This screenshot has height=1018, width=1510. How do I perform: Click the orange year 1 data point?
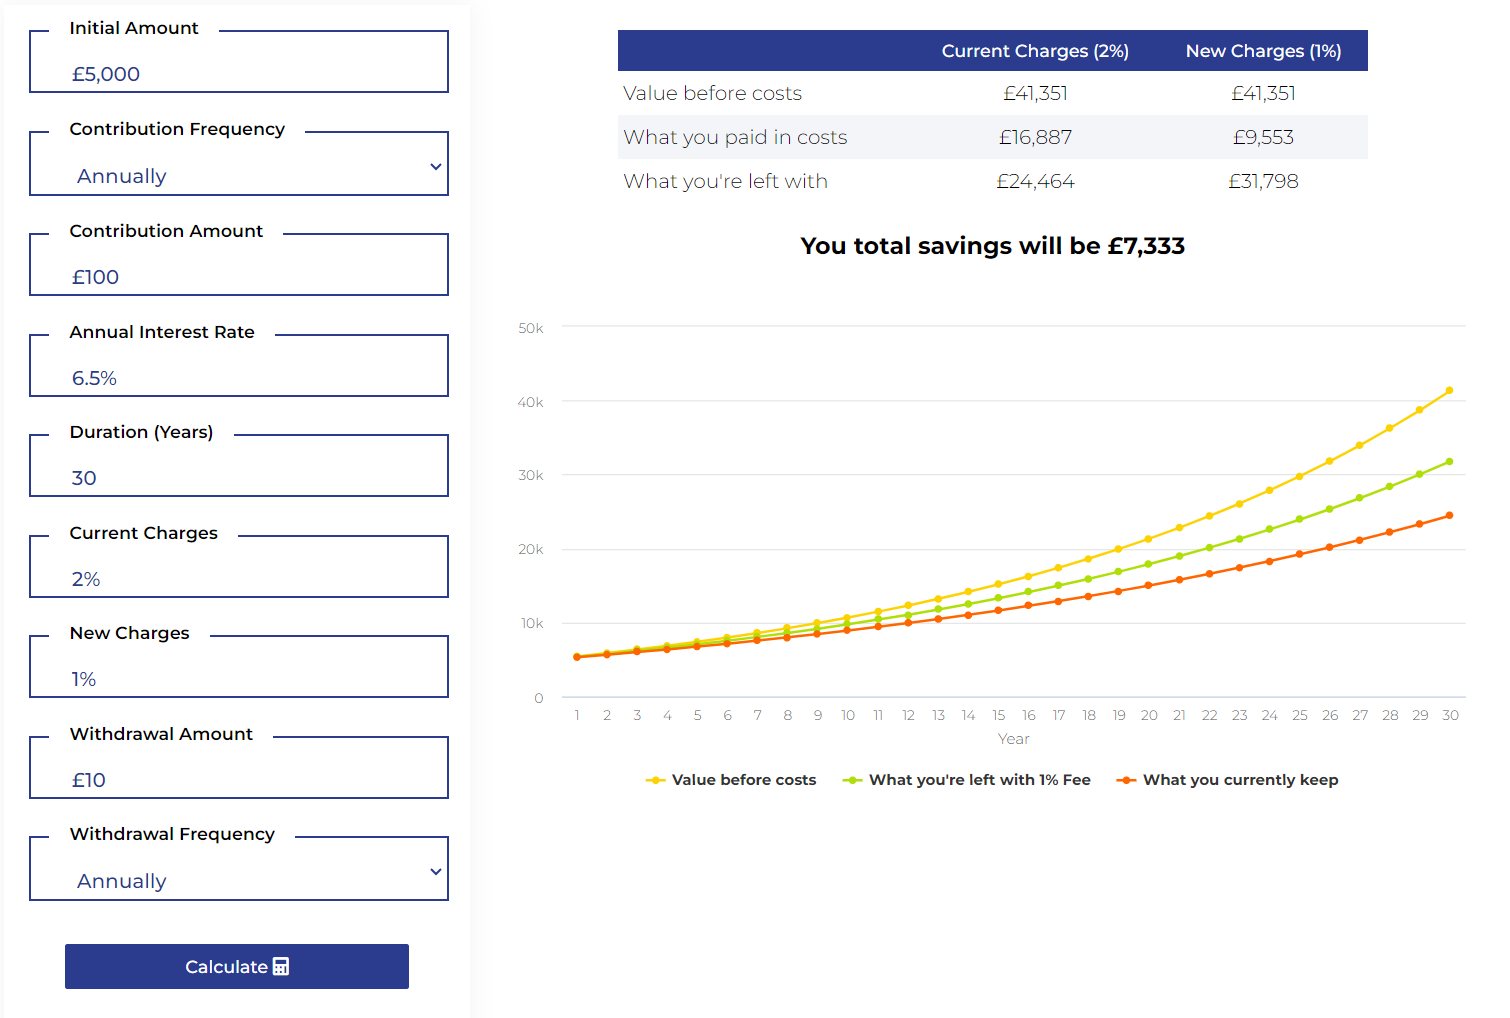pos(577,657)
